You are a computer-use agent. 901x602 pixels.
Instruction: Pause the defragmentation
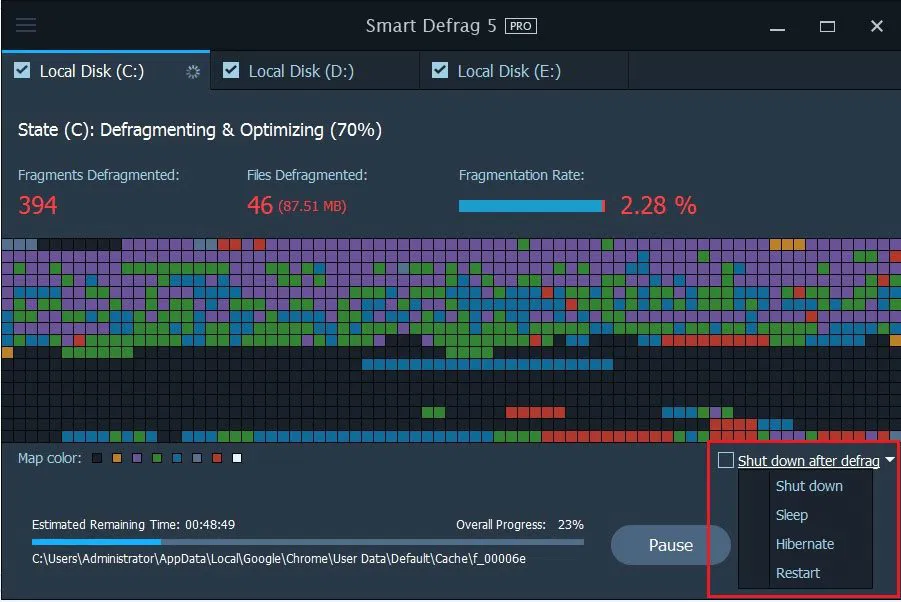670,545
